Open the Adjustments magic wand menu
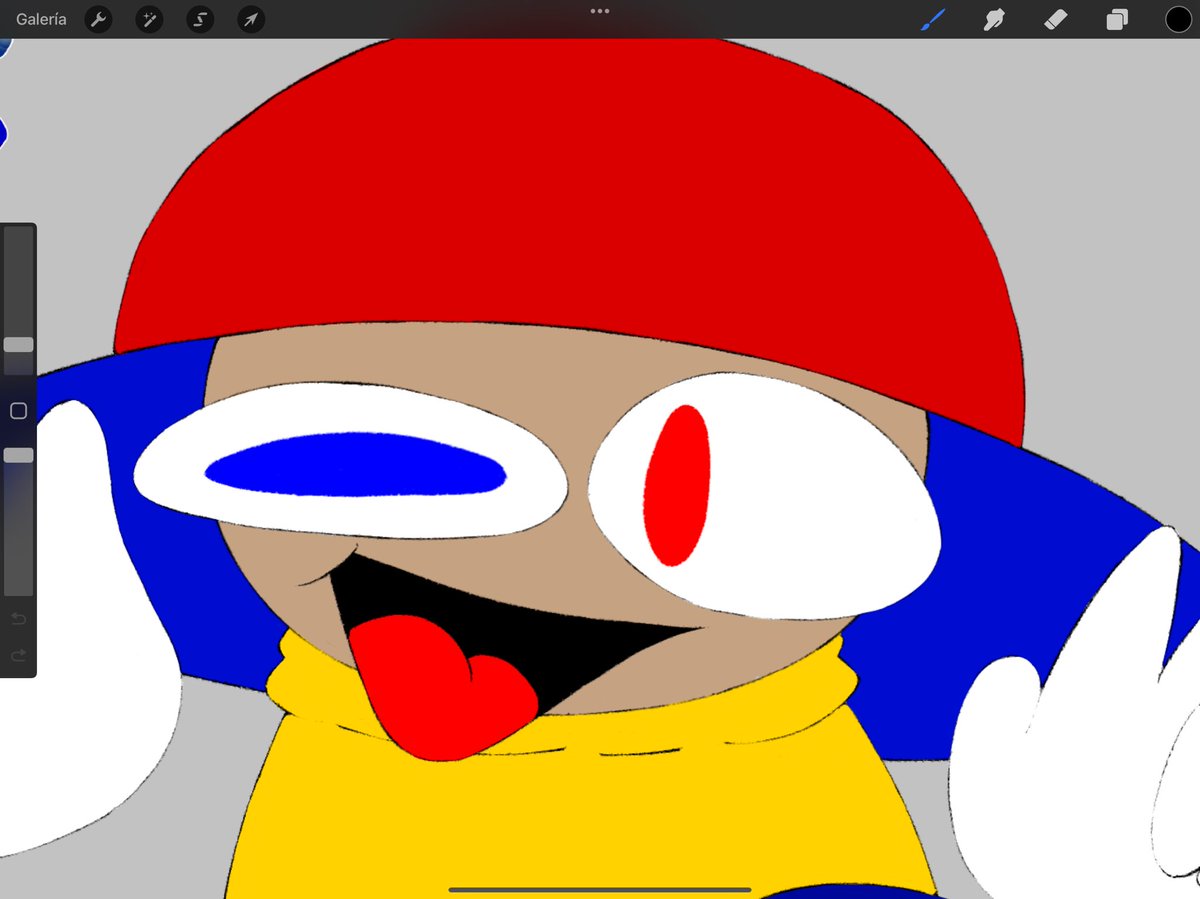1200x899 pixels. coord(149,19)
